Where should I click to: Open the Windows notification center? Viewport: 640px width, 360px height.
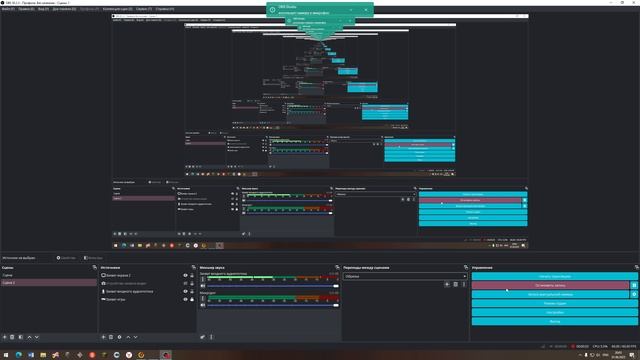(x=632, y=355)
